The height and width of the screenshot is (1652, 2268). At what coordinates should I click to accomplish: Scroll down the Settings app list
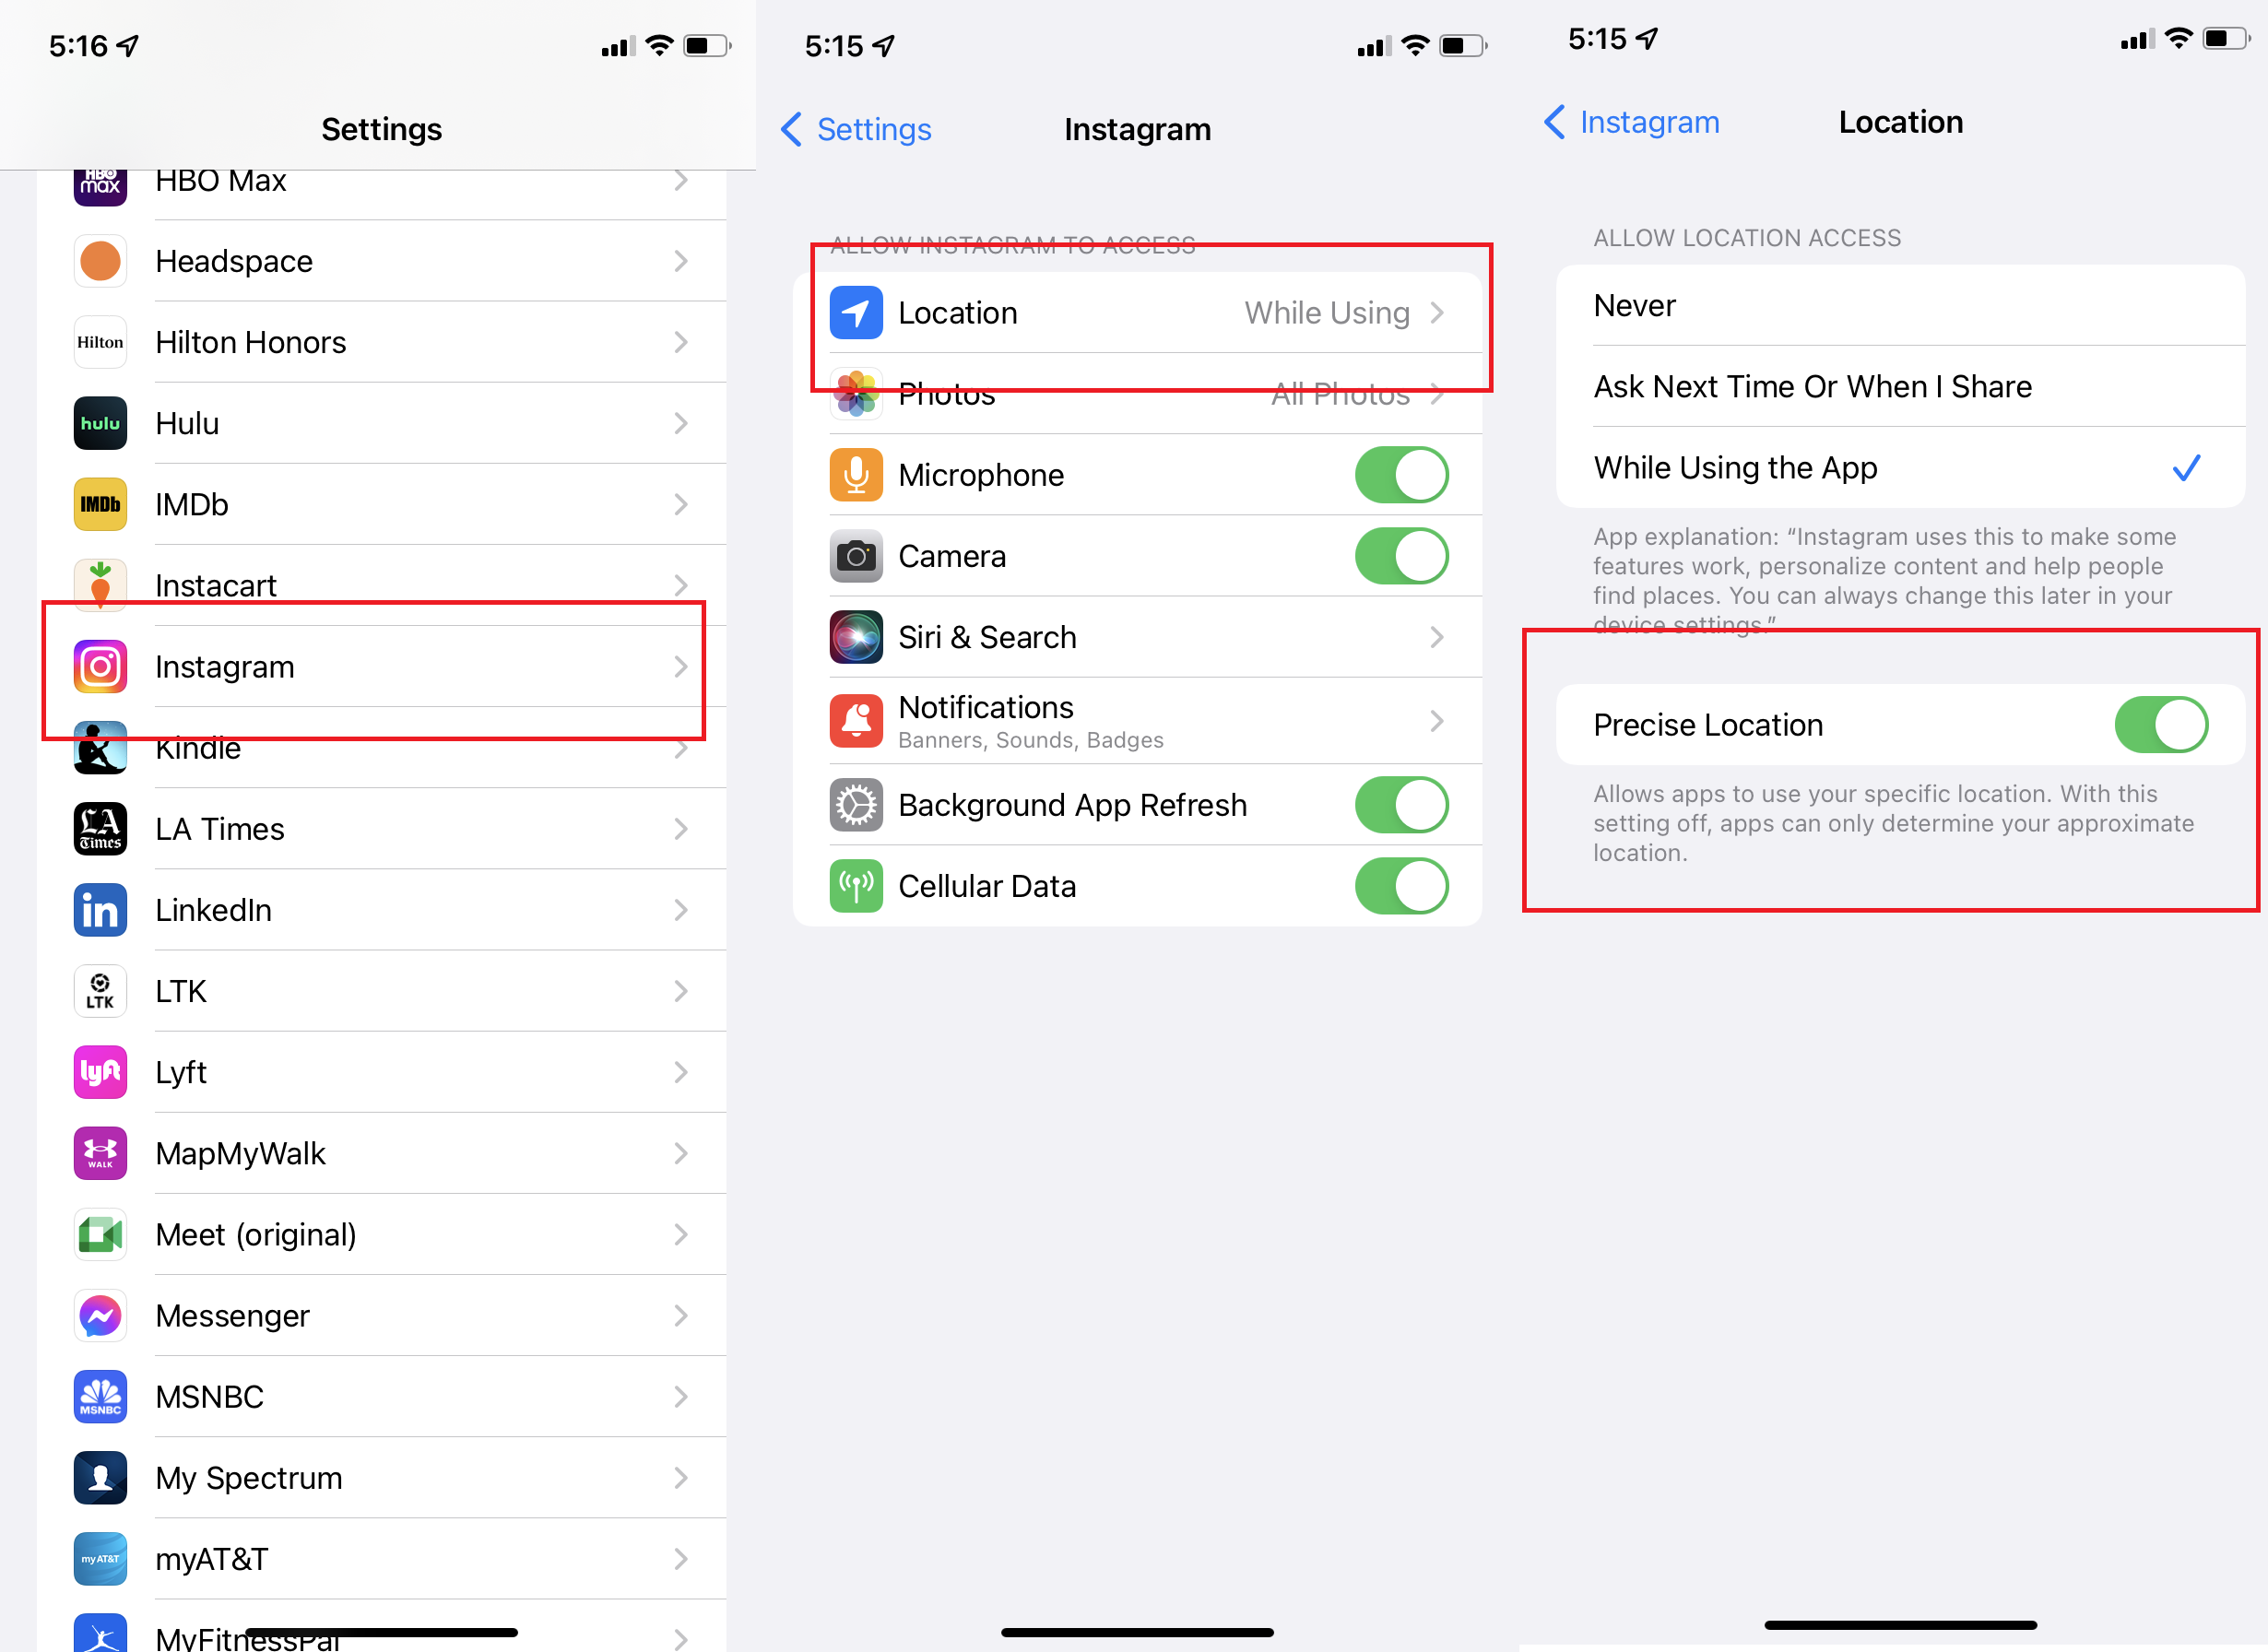[x=379, y=1056]
